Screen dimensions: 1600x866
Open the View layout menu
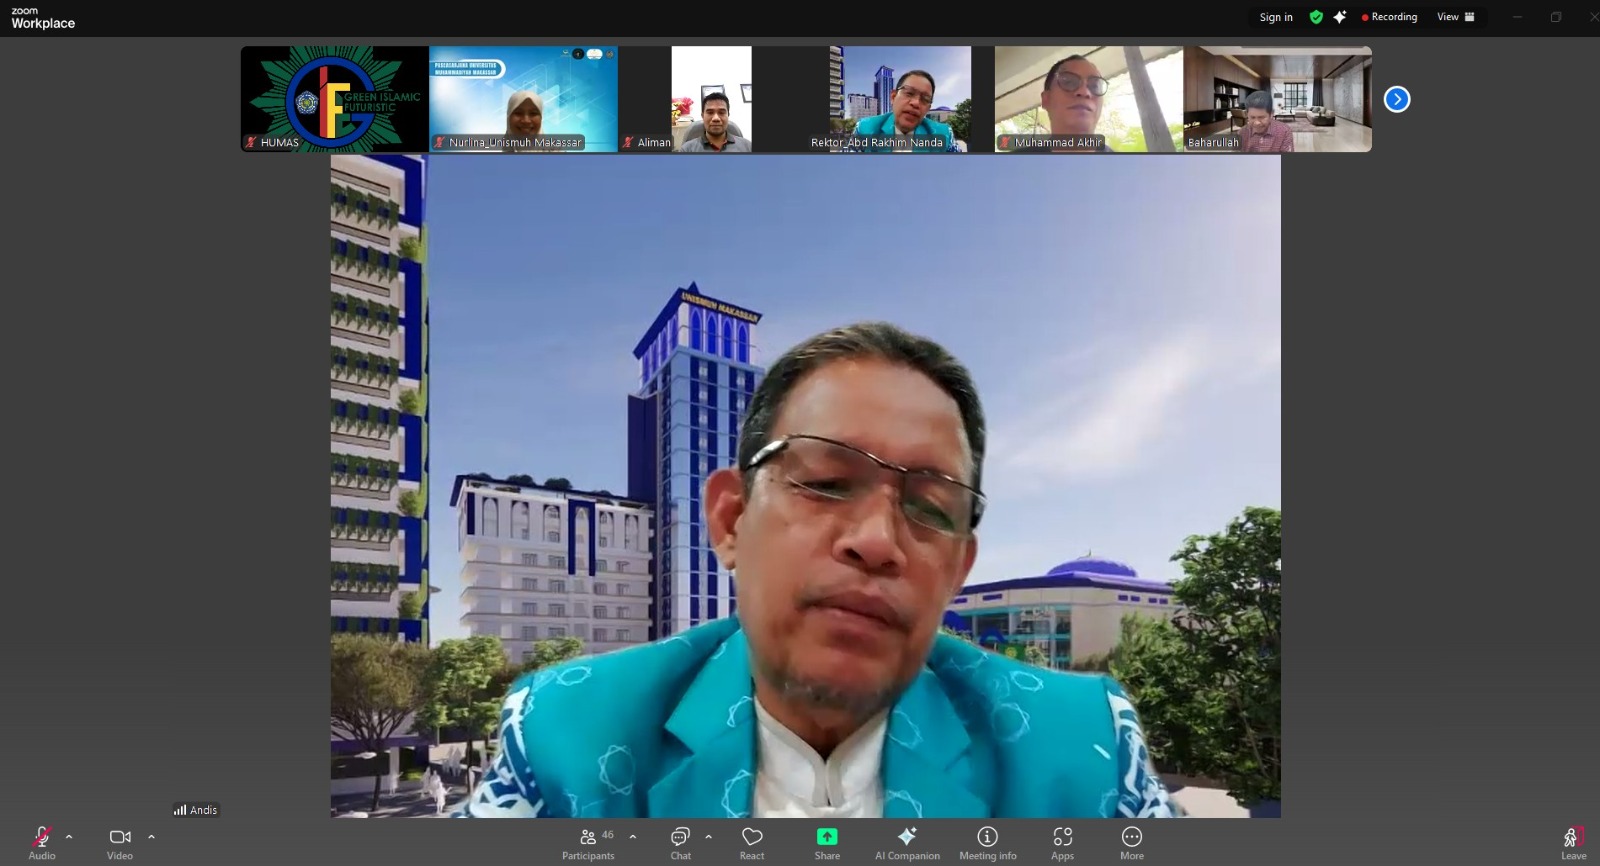1455,17
